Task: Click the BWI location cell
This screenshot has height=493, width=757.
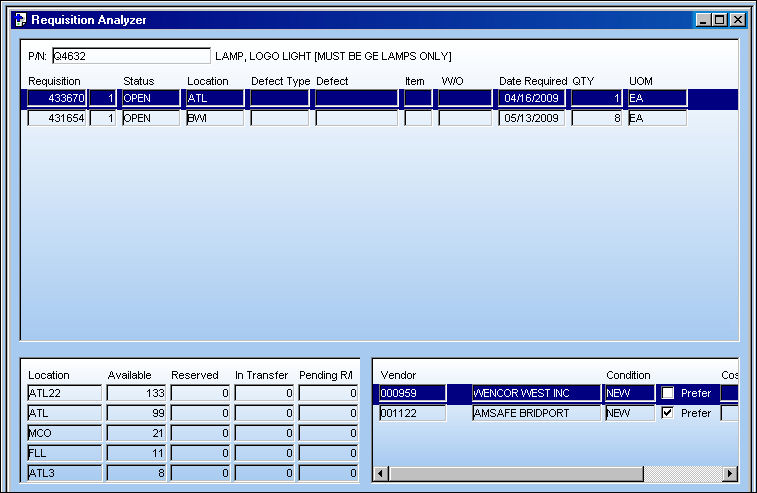Action: 215,118
